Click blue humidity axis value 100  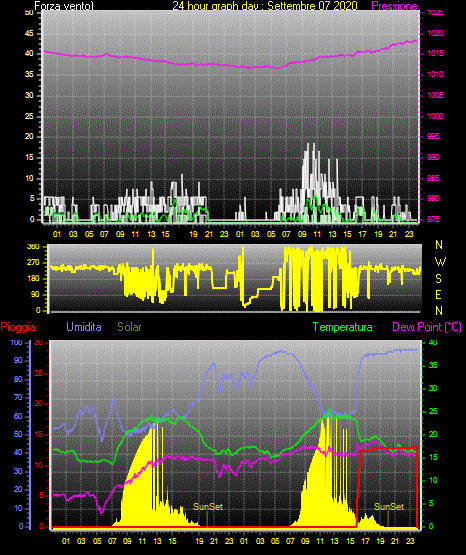pyautogui.click(x=17, y=342)
